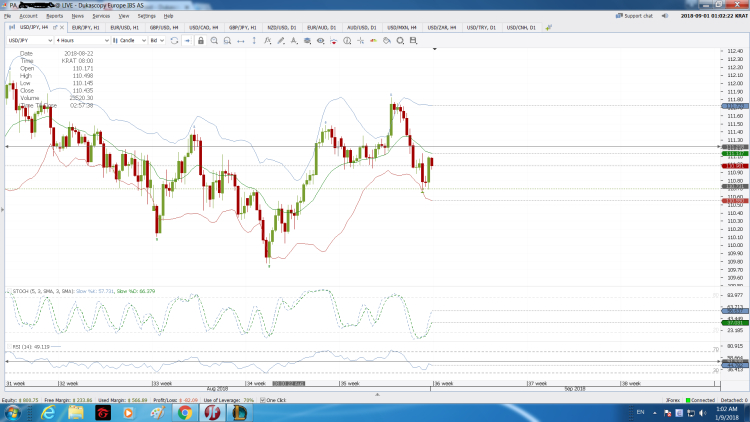This screenshot has width=750, height=422.
Task: Open the Paint palette taskbar icon
Action: click(157, 412)
